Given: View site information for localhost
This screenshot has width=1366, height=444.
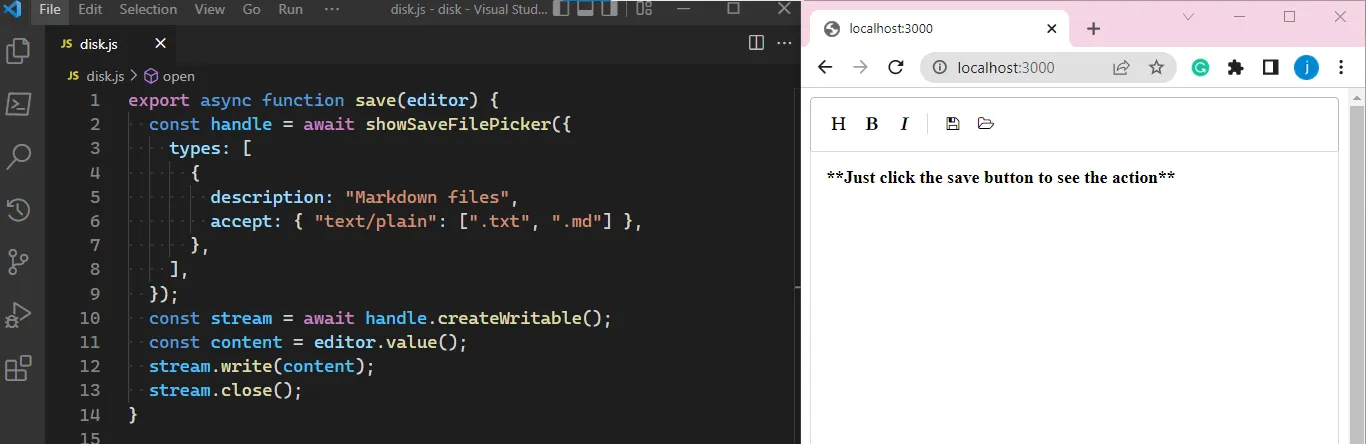Looking at the screenshot, I should point(939,67).
